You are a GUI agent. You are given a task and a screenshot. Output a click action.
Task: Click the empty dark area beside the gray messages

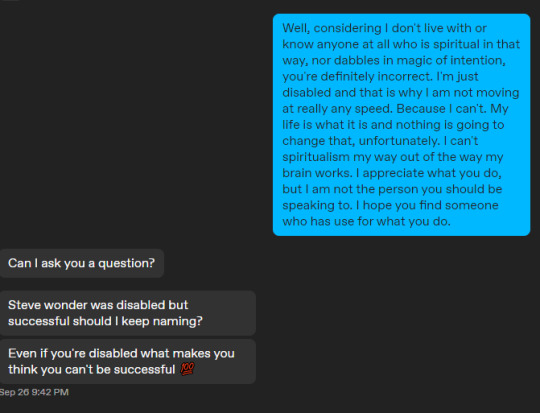pyautogui.click(x=396, y=320)
